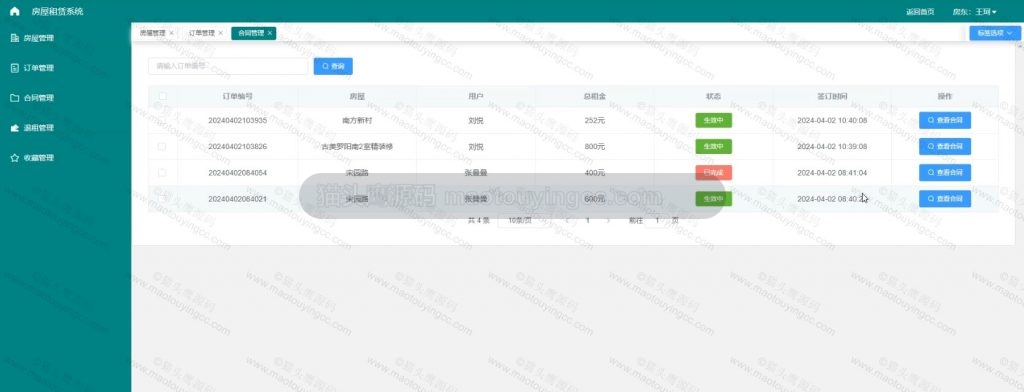Open 收藏管理 via its sidebar star icon
The width and height of the screenshot is (1024, 392).
click(x=14, y=158)
